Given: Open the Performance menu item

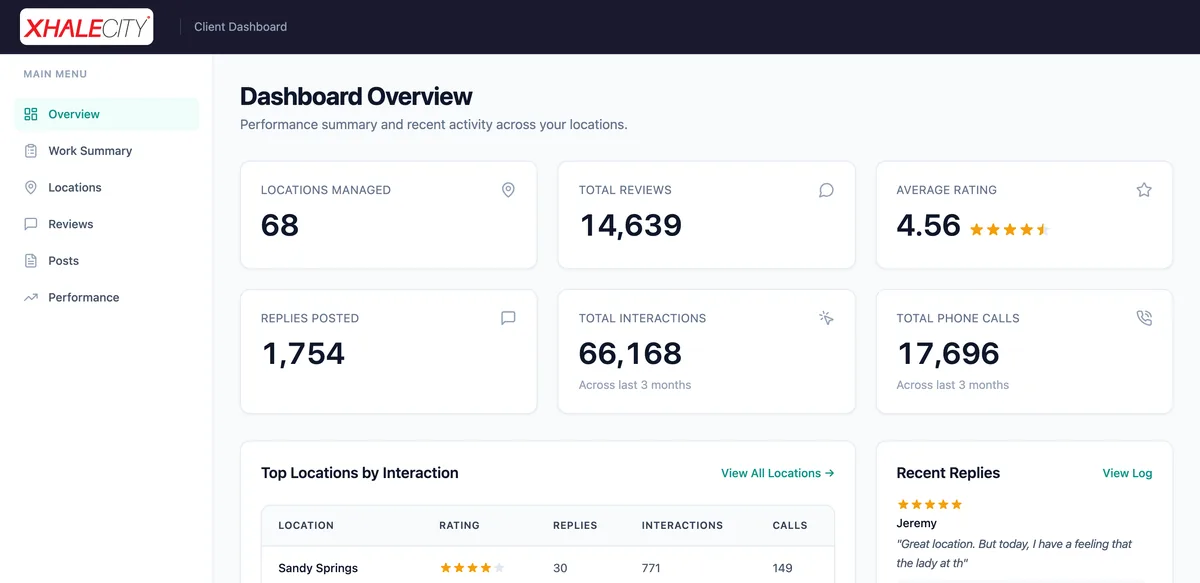Looking at the screenshot, I should (x=107, y=298).
